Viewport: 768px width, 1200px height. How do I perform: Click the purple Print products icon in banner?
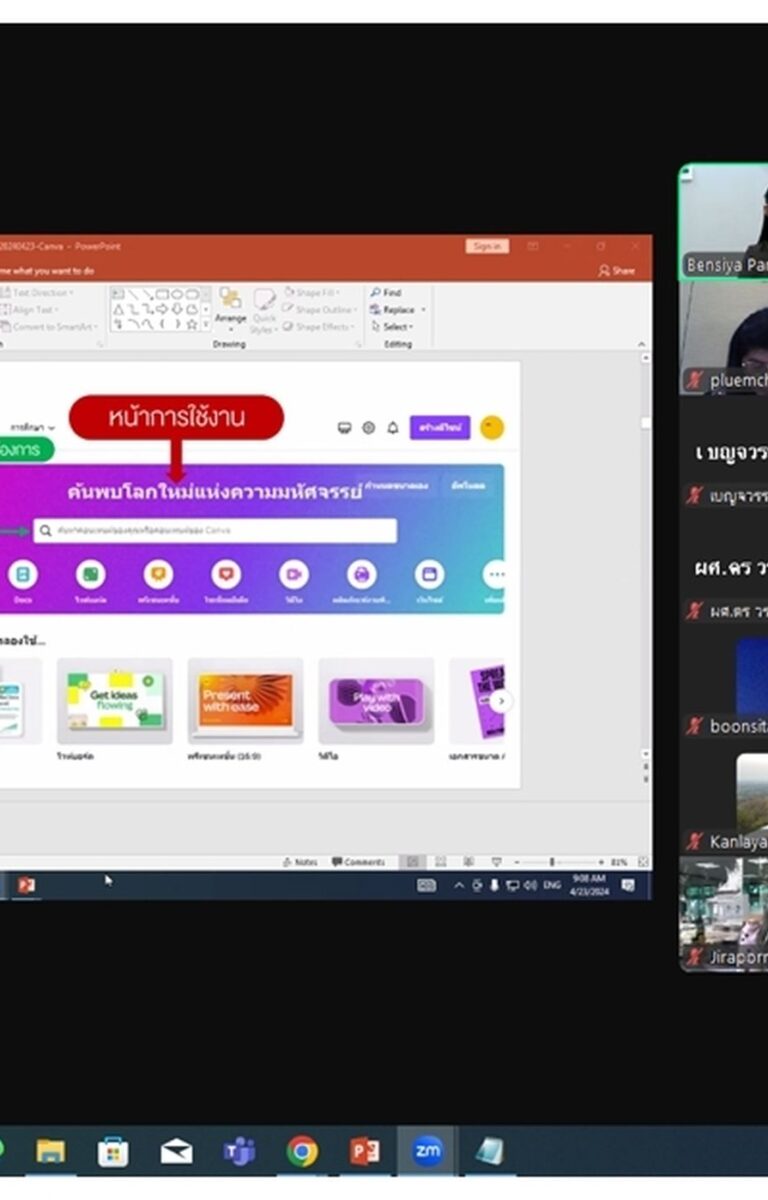(x=362, y=574)
